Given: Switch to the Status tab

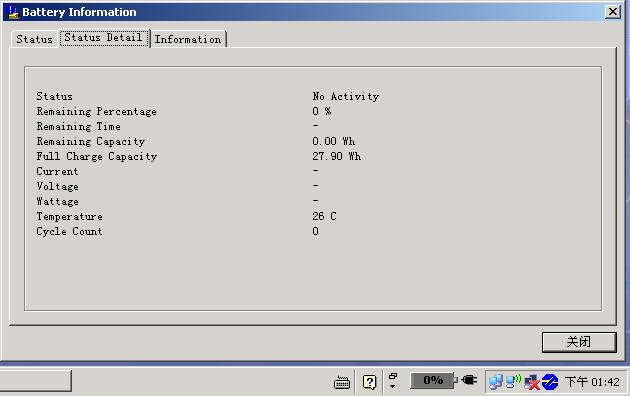Looking at the screenshot, I should pos(34,39).
